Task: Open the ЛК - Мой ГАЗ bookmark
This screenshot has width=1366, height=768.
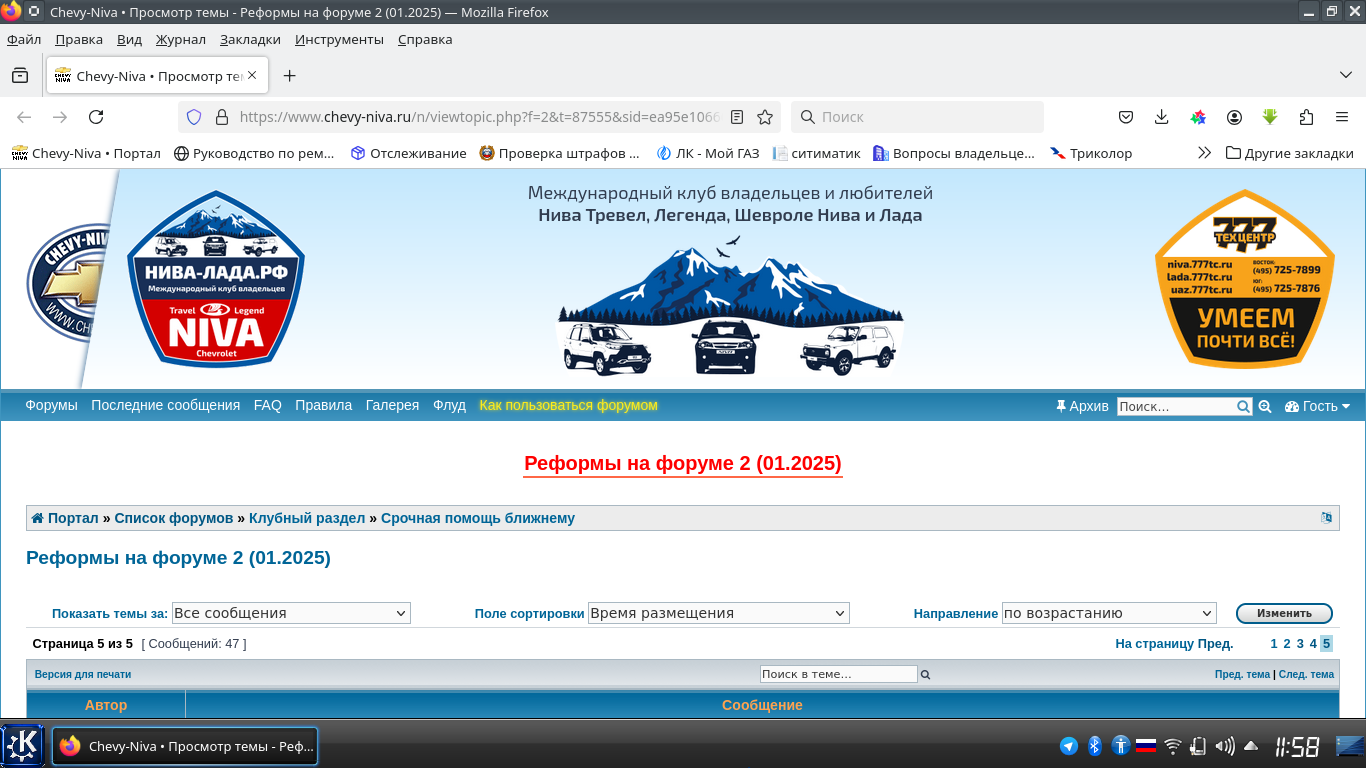Action: point(707,153)
